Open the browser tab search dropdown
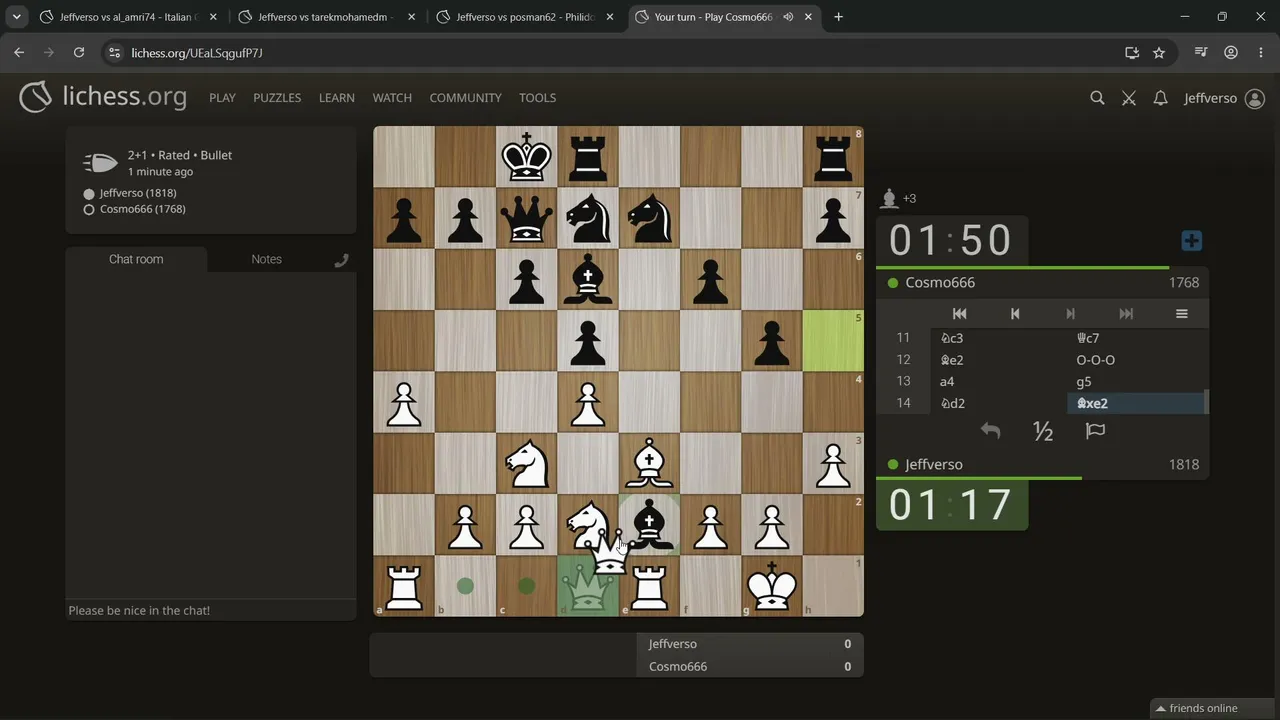1280x720 pixels. point(17,17)
